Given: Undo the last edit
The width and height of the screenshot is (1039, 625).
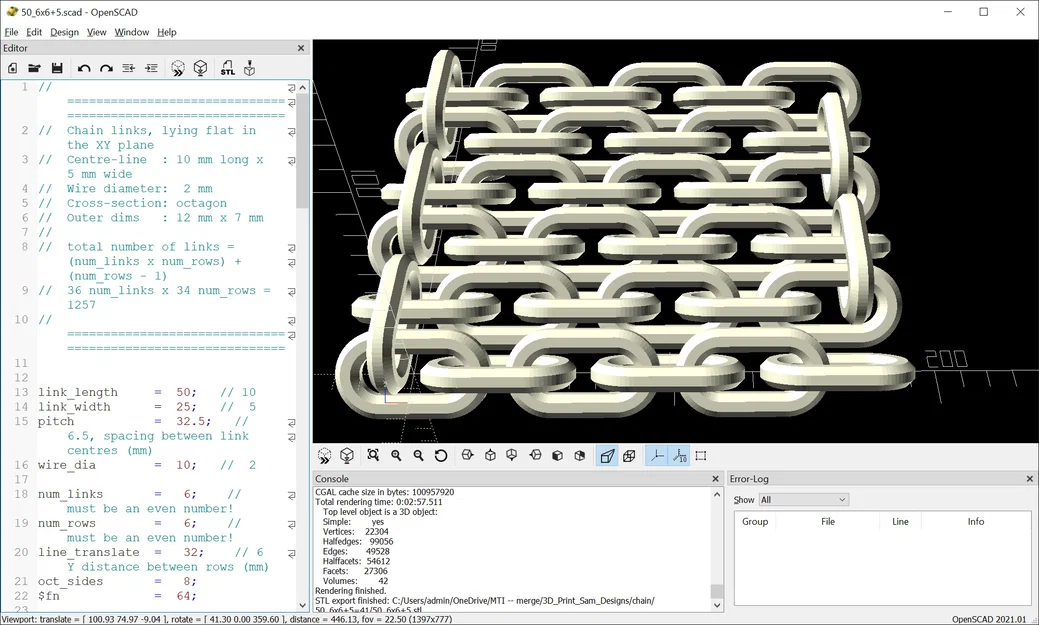Looking at the screenshot, I should pyautogui.click(x=84, y=68).
